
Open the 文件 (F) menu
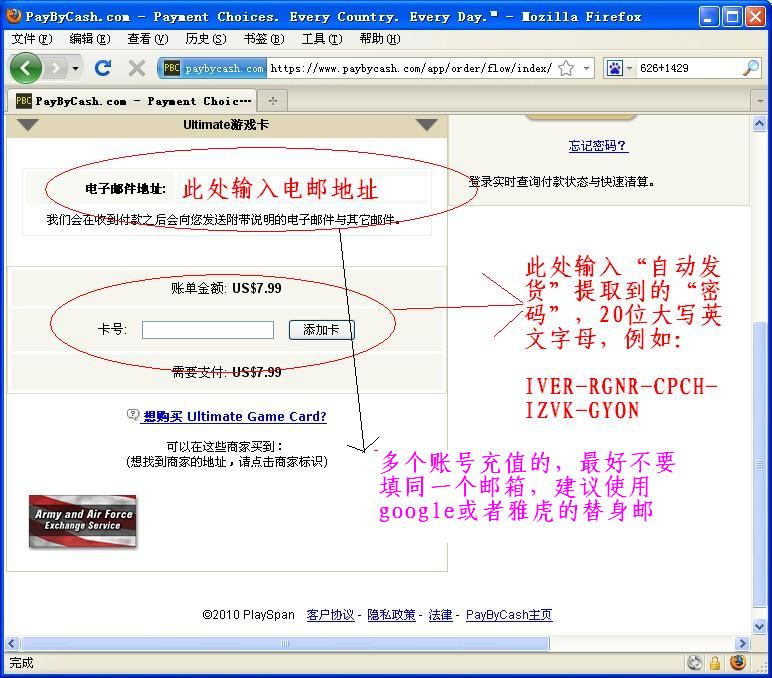(32, 38)
